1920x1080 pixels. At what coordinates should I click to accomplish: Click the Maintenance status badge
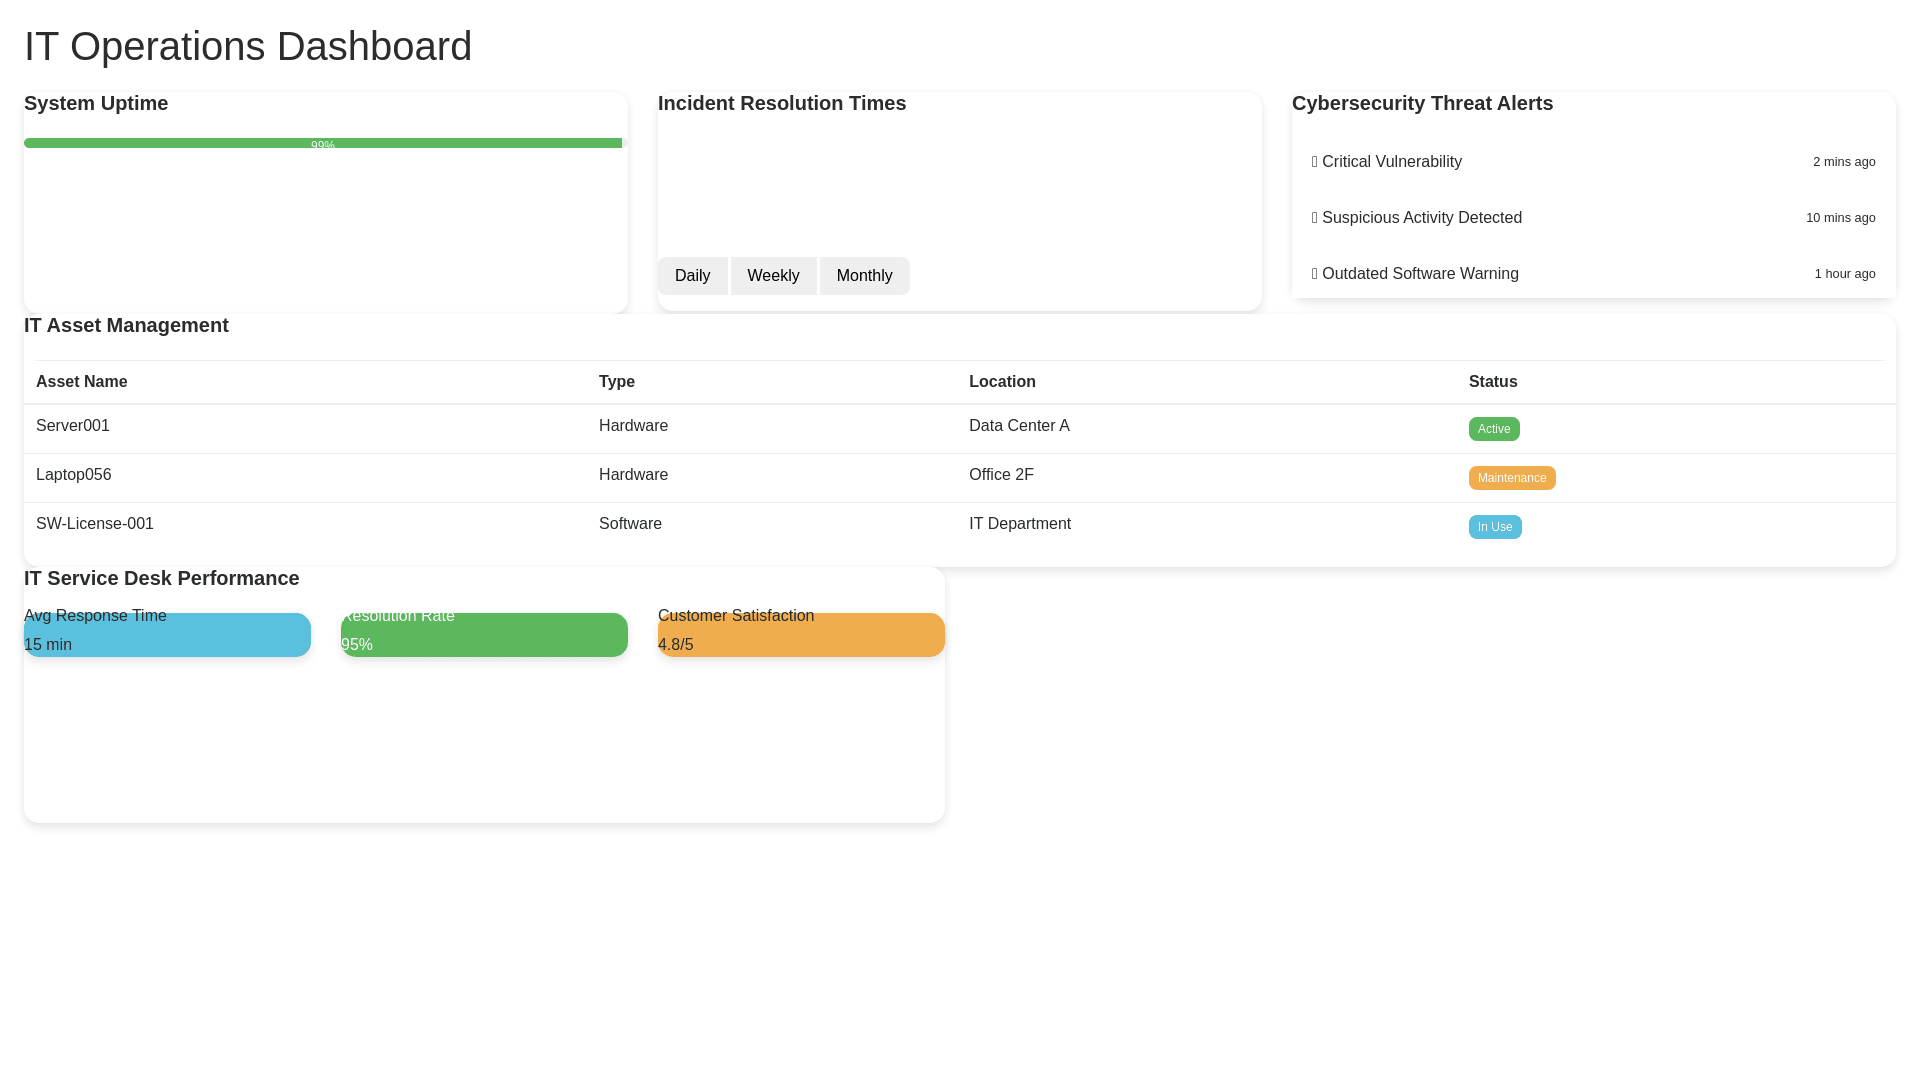[1511, 478]
